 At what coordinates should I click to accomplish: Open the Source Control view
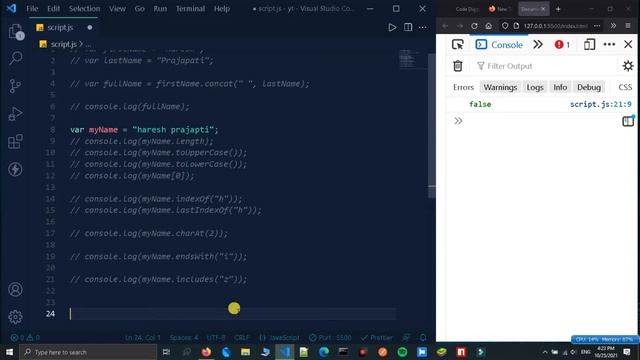click(x=16, y=86)
